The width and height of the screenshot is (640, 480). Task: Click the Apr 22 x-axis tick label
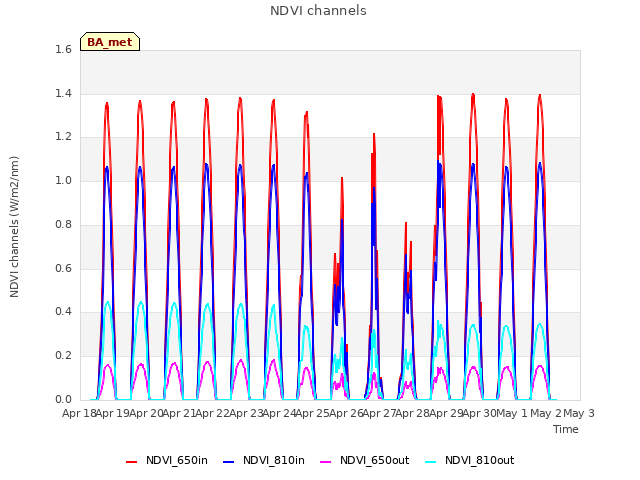click(213, 413)
